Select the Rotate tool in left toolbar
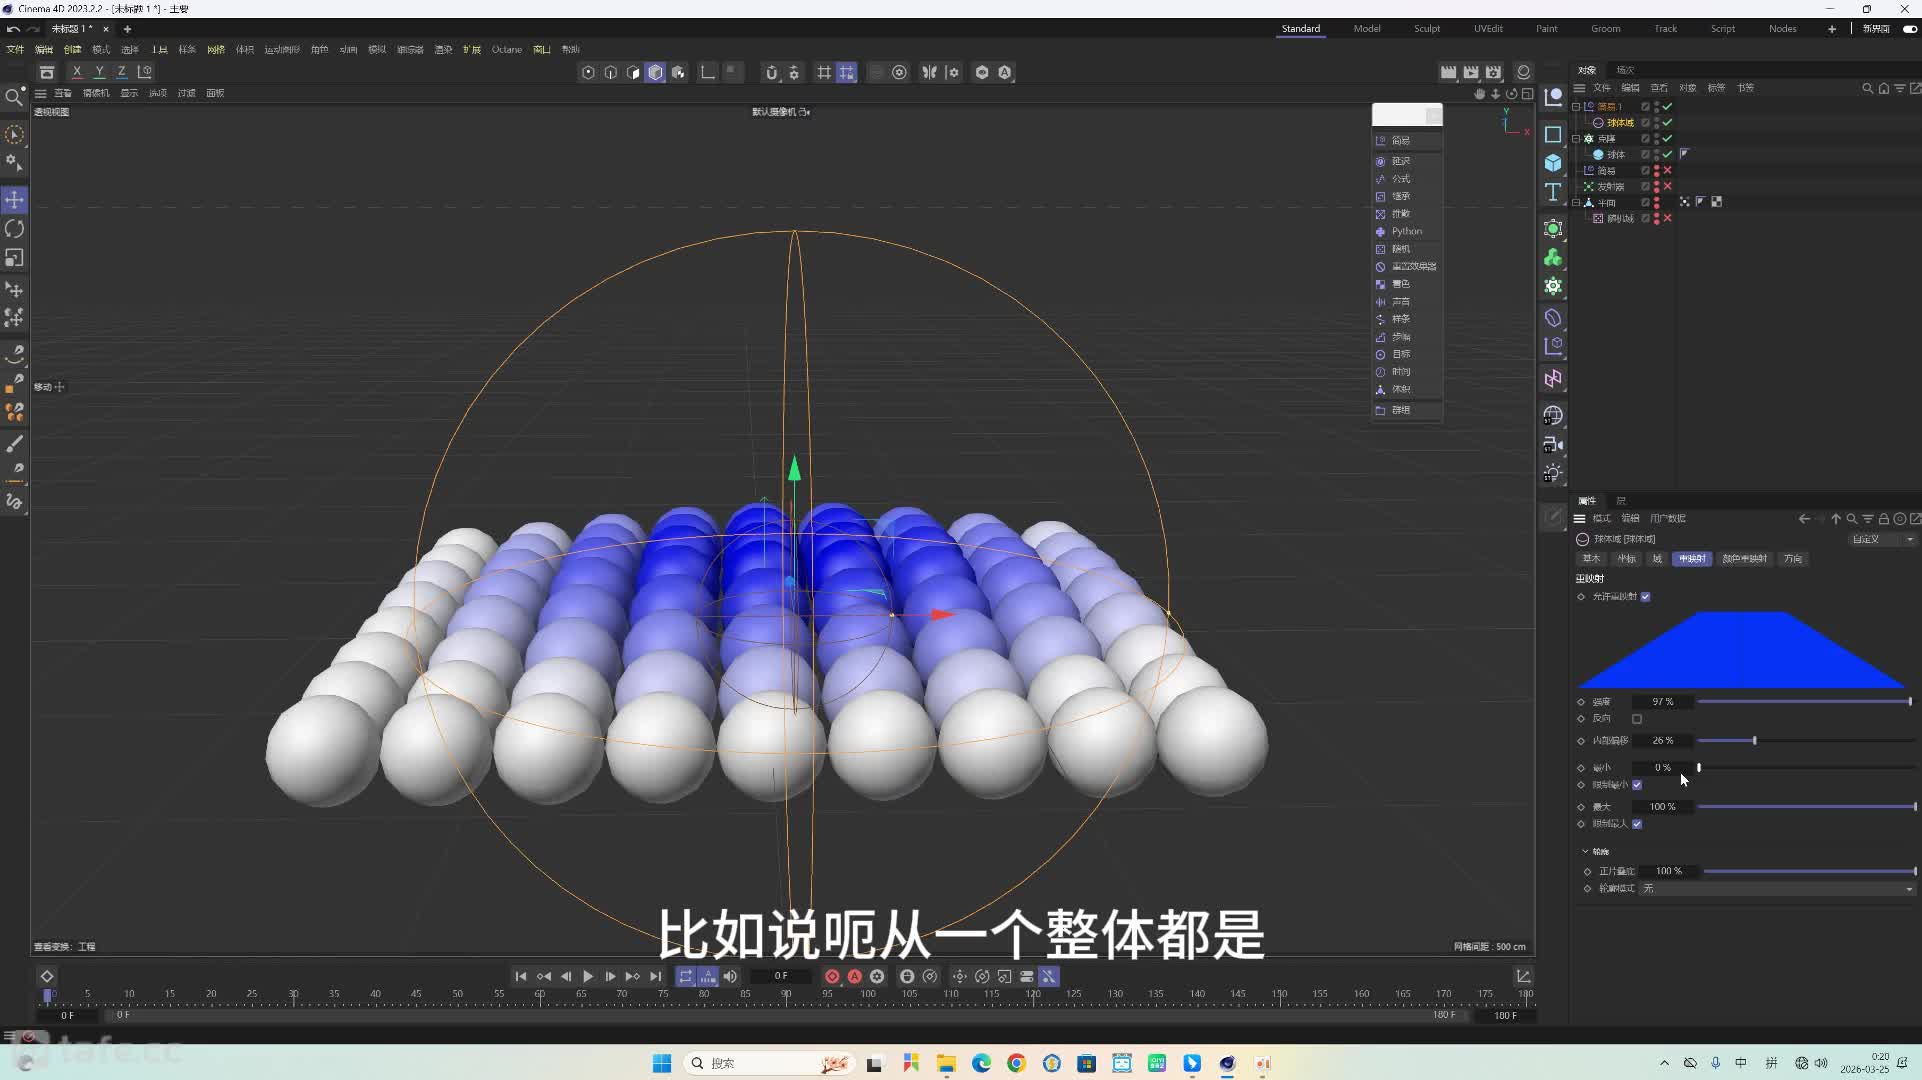The height and width of the screenshot is (1080, 1922). point(14,229)
